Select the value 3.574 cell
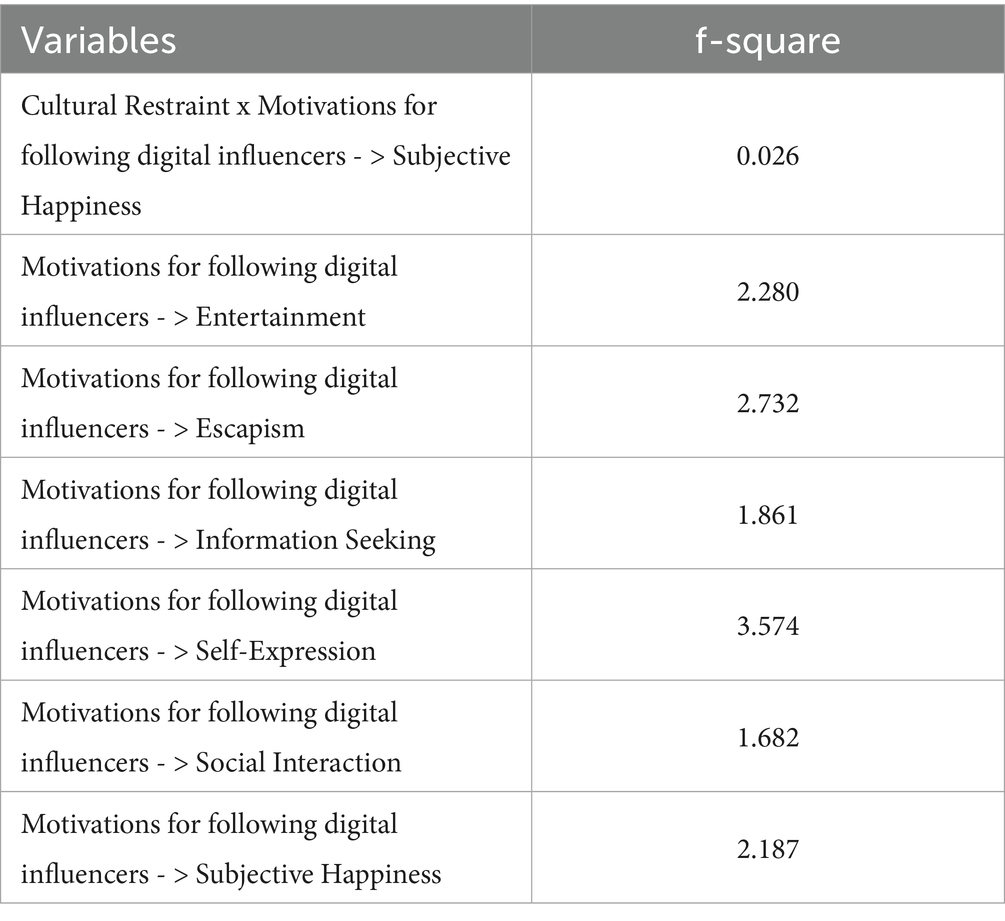1005x921 pixels. (767, 627)
